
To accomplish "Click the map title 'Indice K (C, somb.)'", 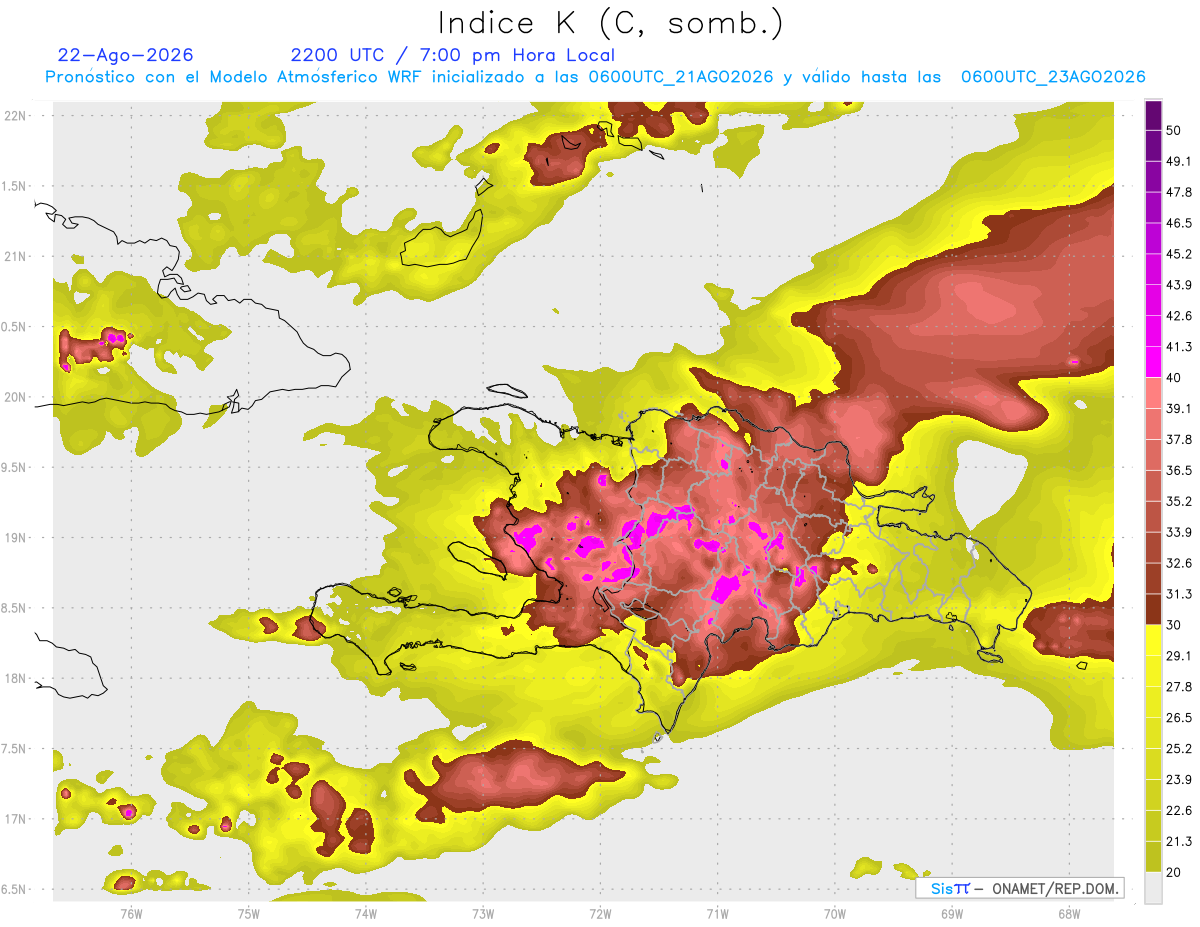I will (x=611, y=23).
